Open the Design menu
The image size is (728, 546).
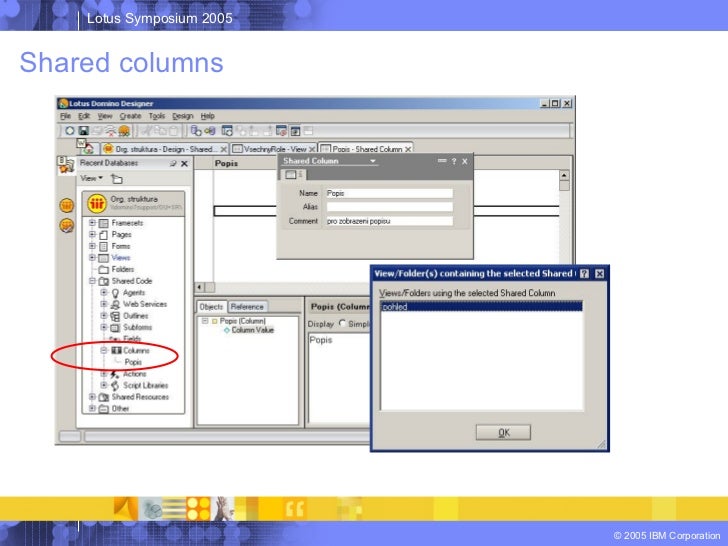[x=182, y=116]
